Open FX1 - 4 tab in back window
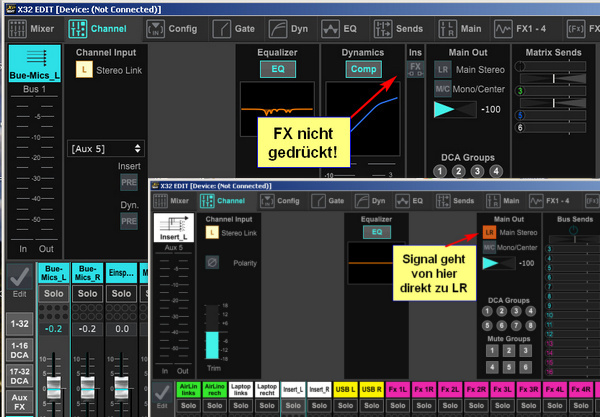Image resolution: width=600 pixels, height=417 pixels. click(x=520, y=29)
